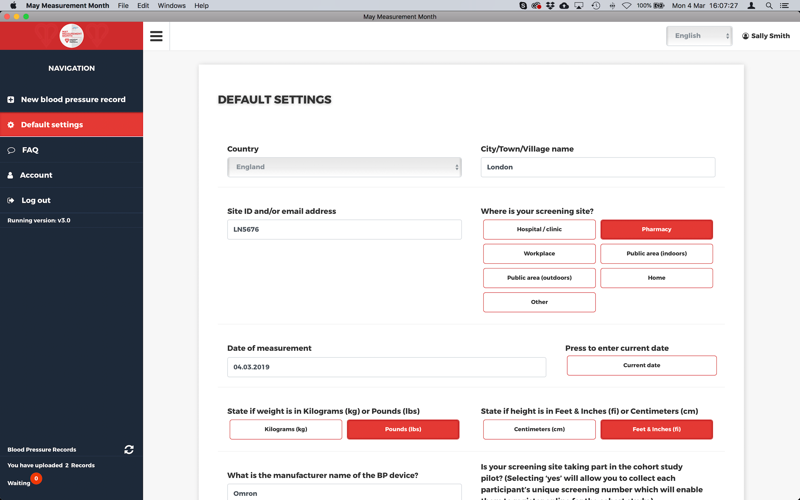Image resolution: width=800 pixels, height=500 pixels.
Task: Open Spotlight search icon
Action: click(768, 6)
